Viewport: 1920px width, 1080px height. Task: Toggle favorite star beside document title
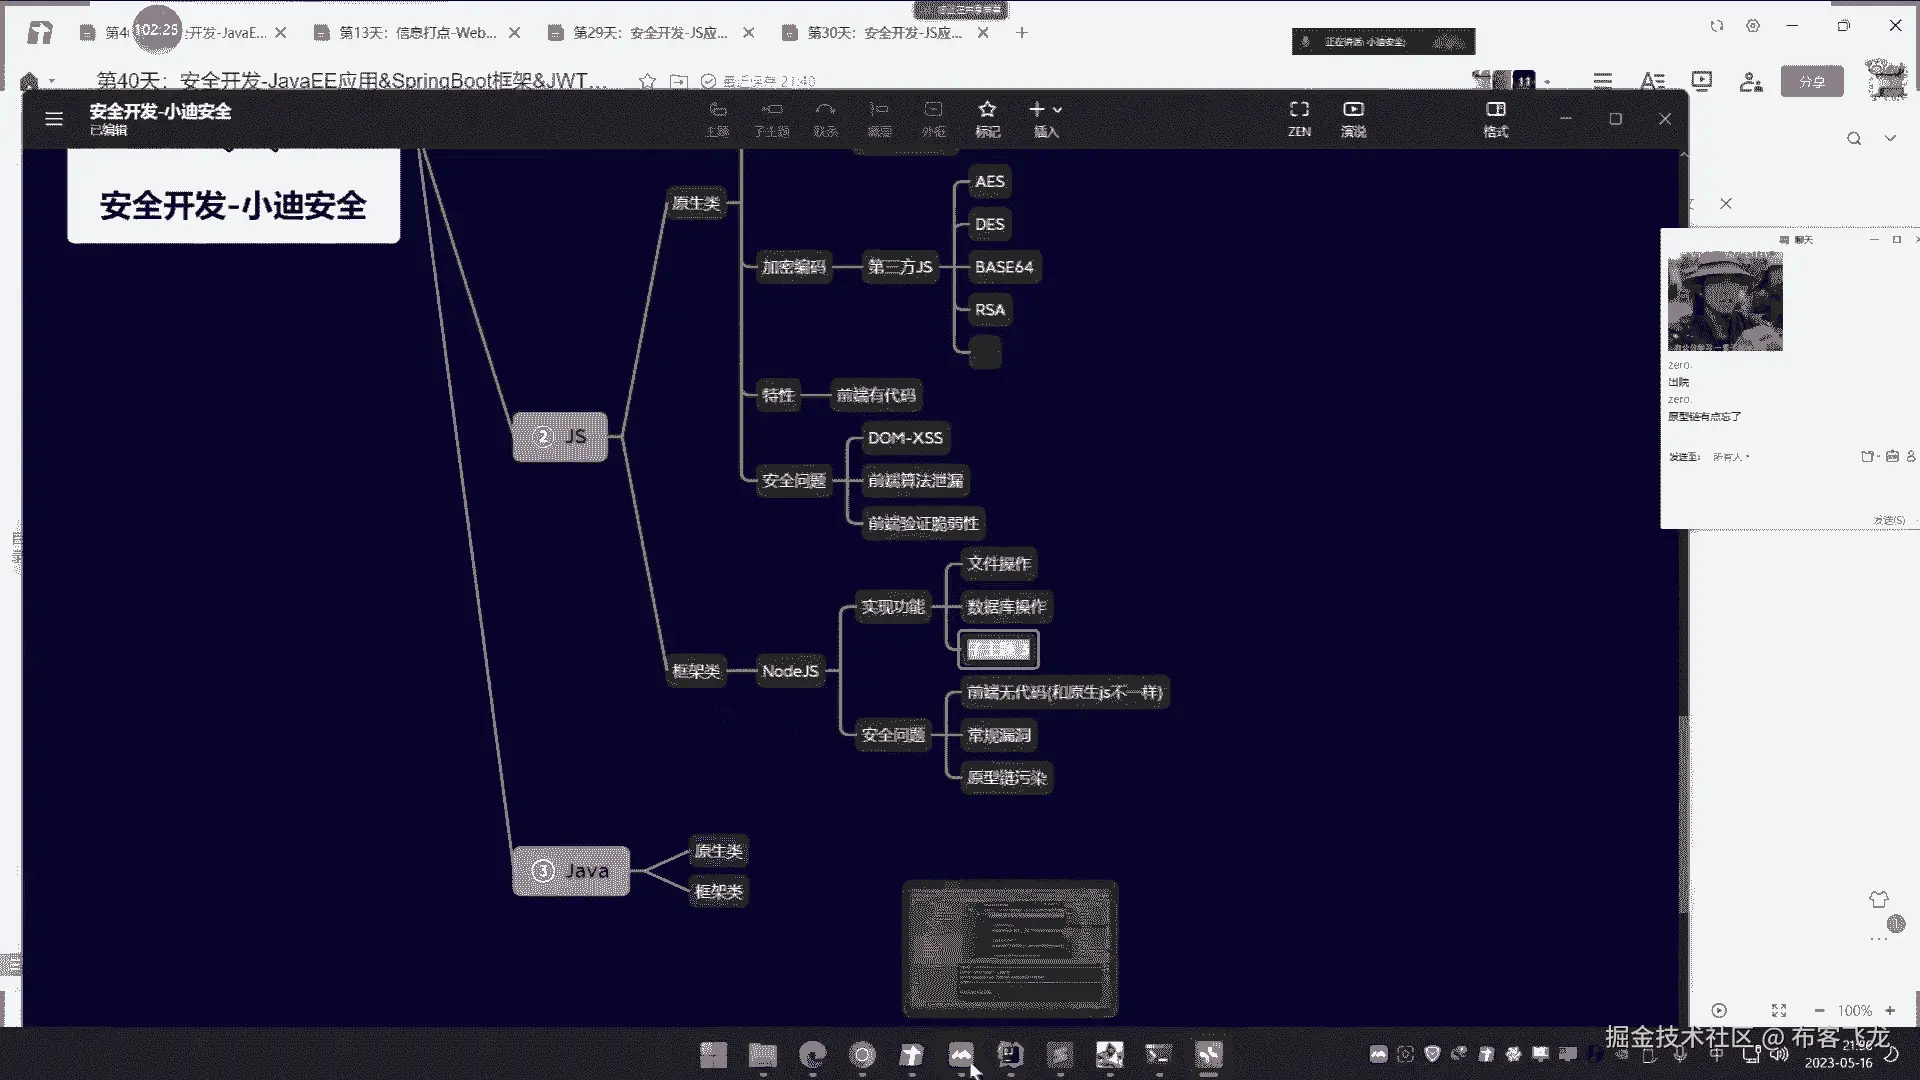pyautogui.click(x=647, y=81)
